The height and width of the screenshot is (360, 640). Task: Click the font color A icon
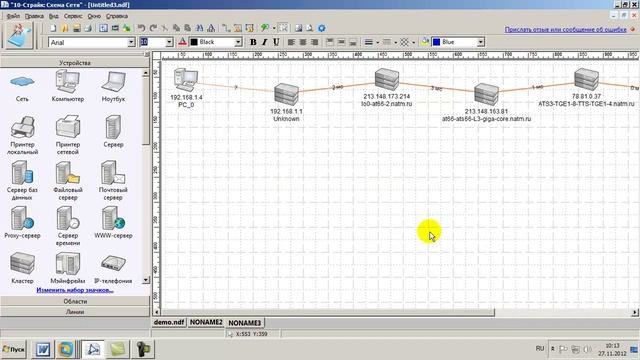click(x=182, y=42)
